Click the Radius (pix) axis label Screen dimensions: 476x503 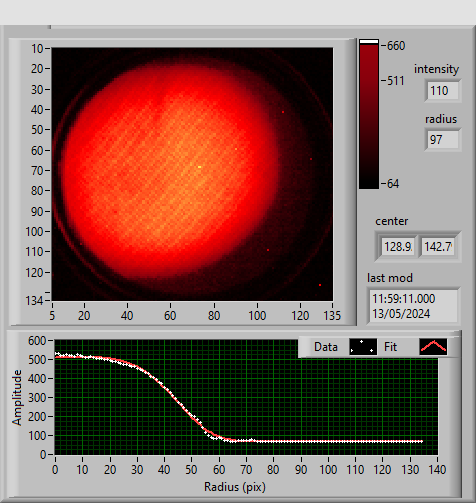point(235,487)
